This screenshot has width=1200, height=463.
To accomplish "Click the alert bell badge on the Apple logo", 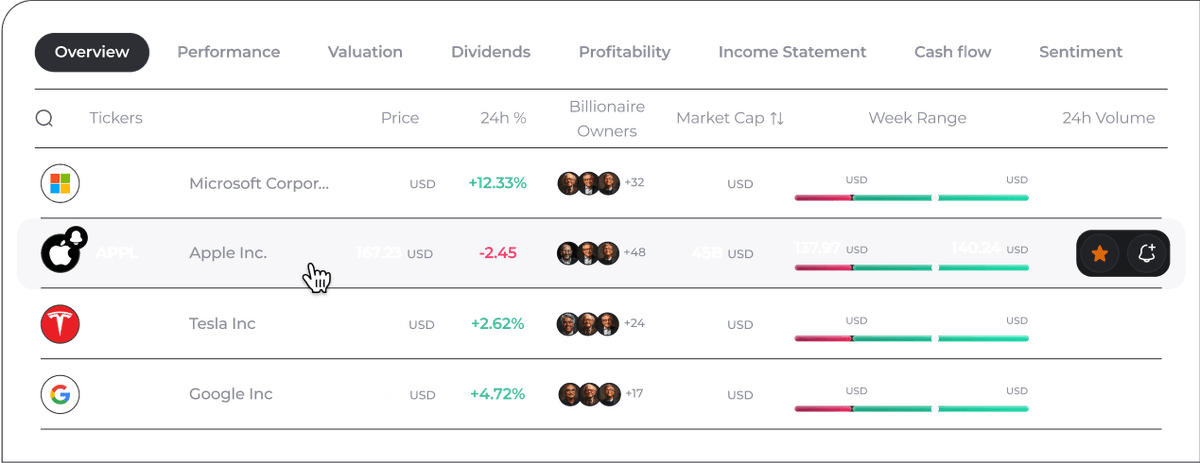I will pos(77,238).
